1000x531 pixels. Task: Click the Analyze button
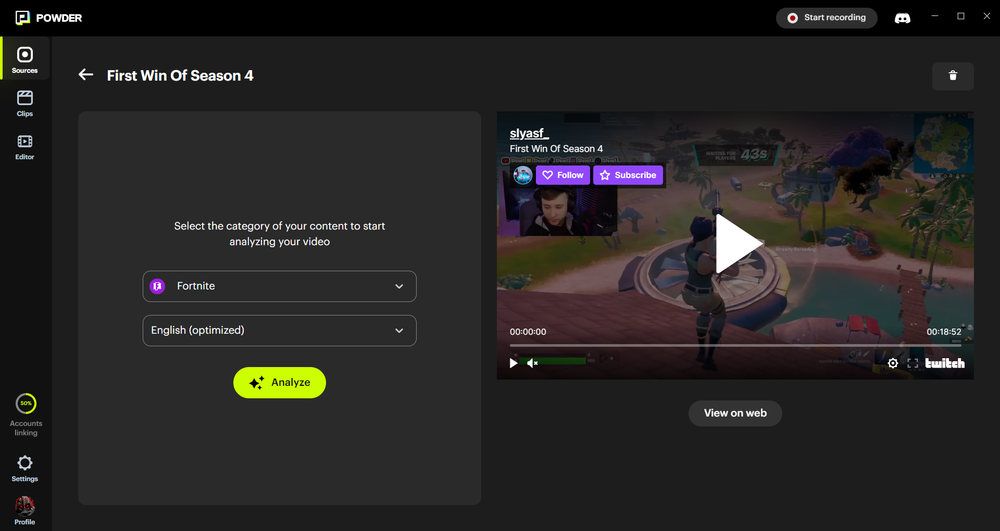tap(279, 382)
